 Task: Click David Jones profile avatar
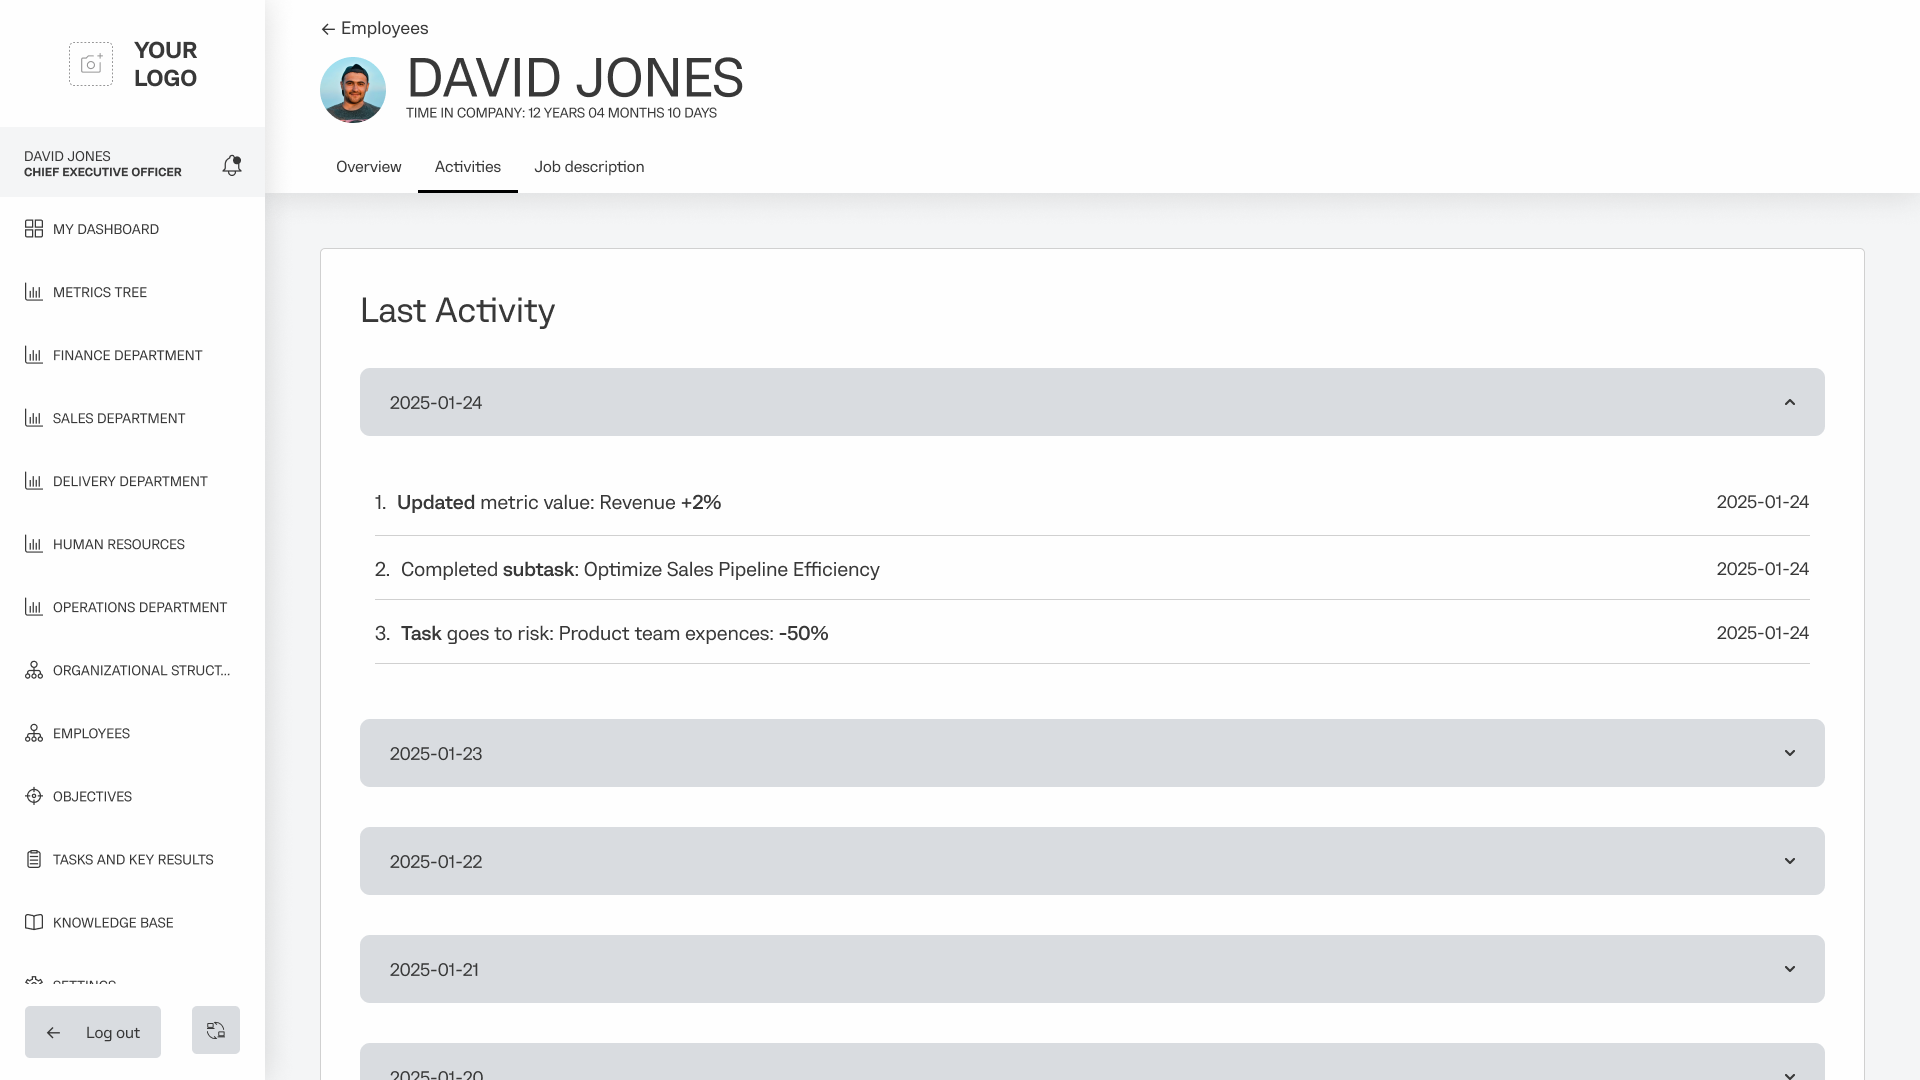353,90
